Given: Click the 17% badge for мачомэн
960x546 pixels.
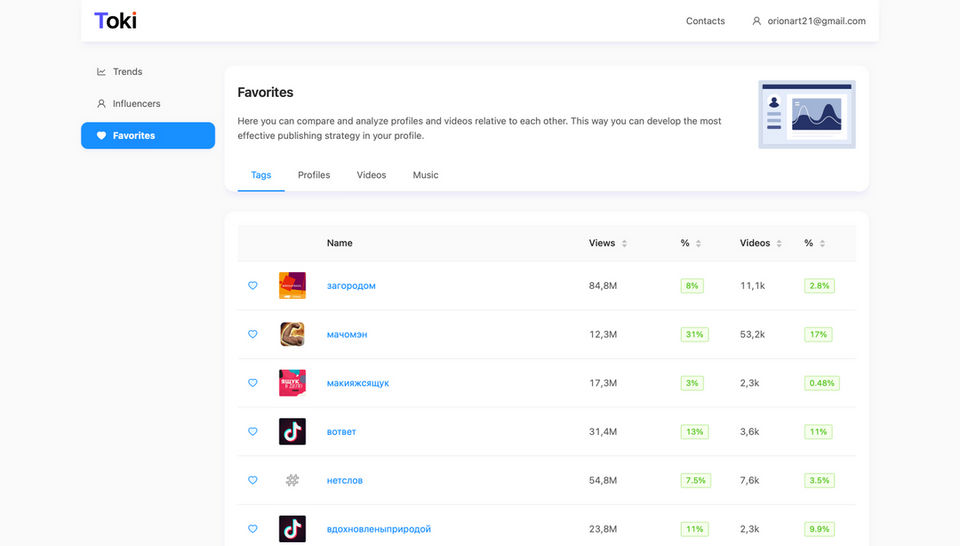Looking at the screenshot, I should [x=818, y=334].
